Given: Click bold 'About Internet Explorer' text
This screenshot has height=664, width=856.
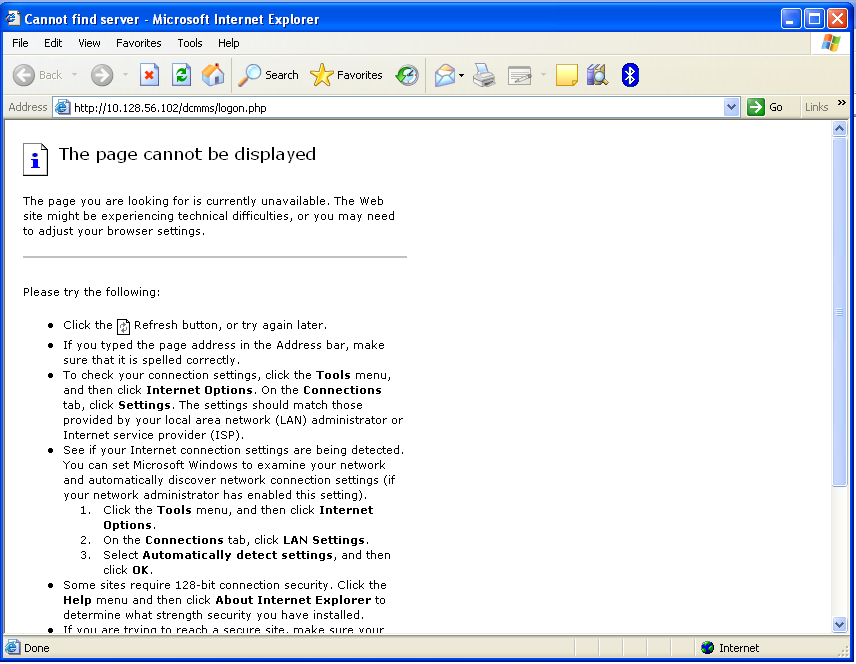Looking at the screenshot, I should click(x=293, y=600).
